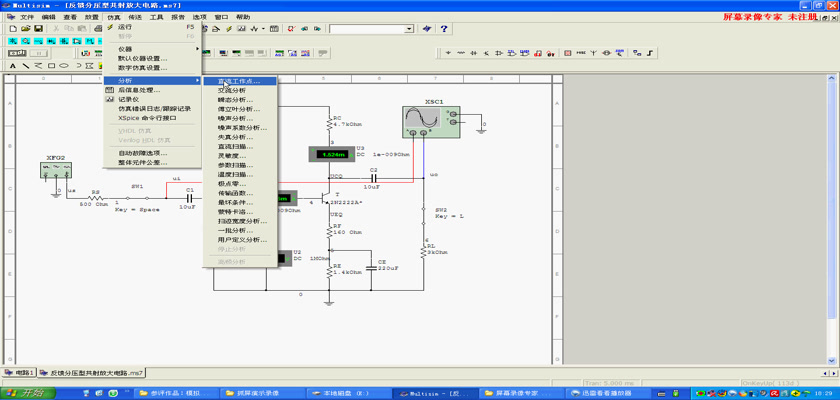This screenshot has width=840, height=400.
Task: Click the MISC component toolbar icon
Action: [x=581, y=53]
